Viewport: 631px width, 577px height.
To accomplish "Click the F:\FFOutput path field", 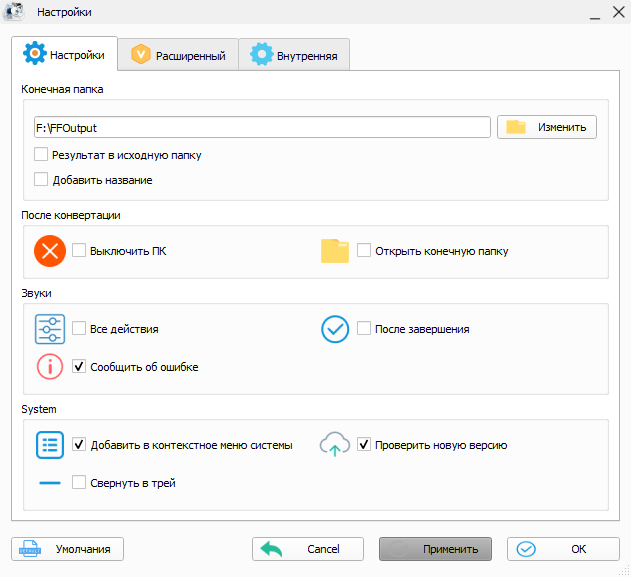I will coord(262,128).
